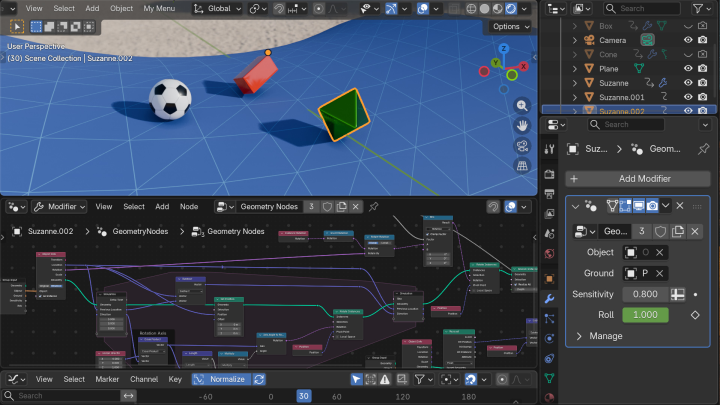
Task: Pin the Geometry Nodes tree in node editor
Action: (373, 206)
